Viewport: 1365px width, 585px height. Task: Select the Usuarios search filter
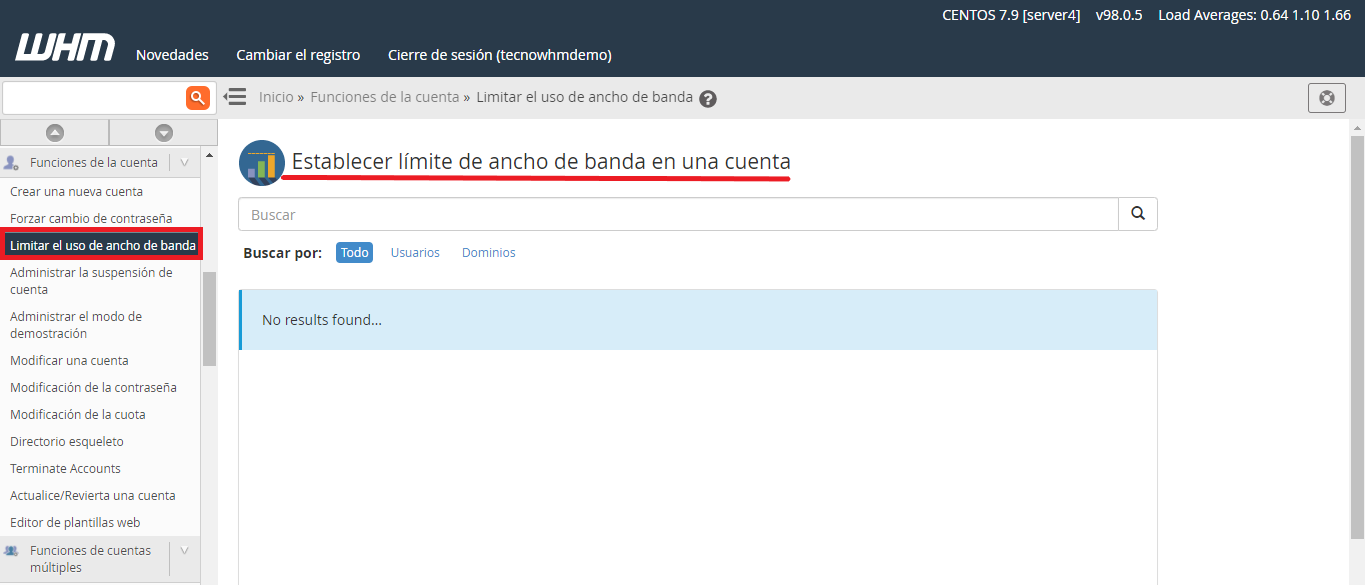tap(415, 253)
